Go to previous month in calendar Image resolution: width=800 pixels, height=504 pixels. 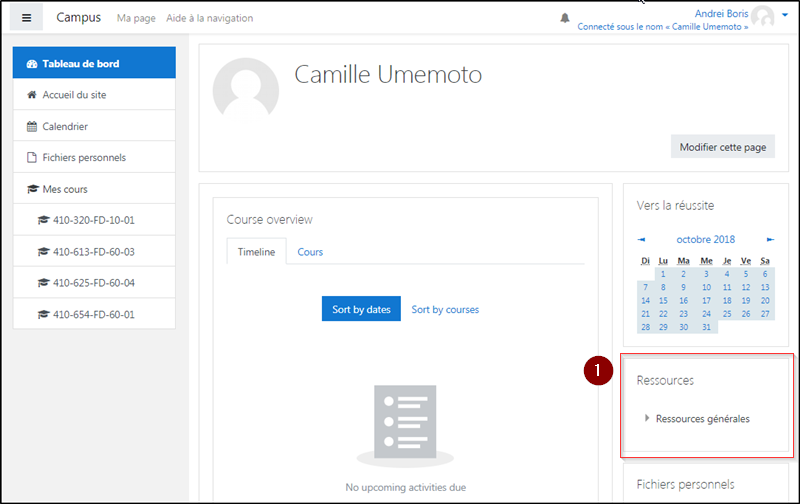[x=642, y=240]
